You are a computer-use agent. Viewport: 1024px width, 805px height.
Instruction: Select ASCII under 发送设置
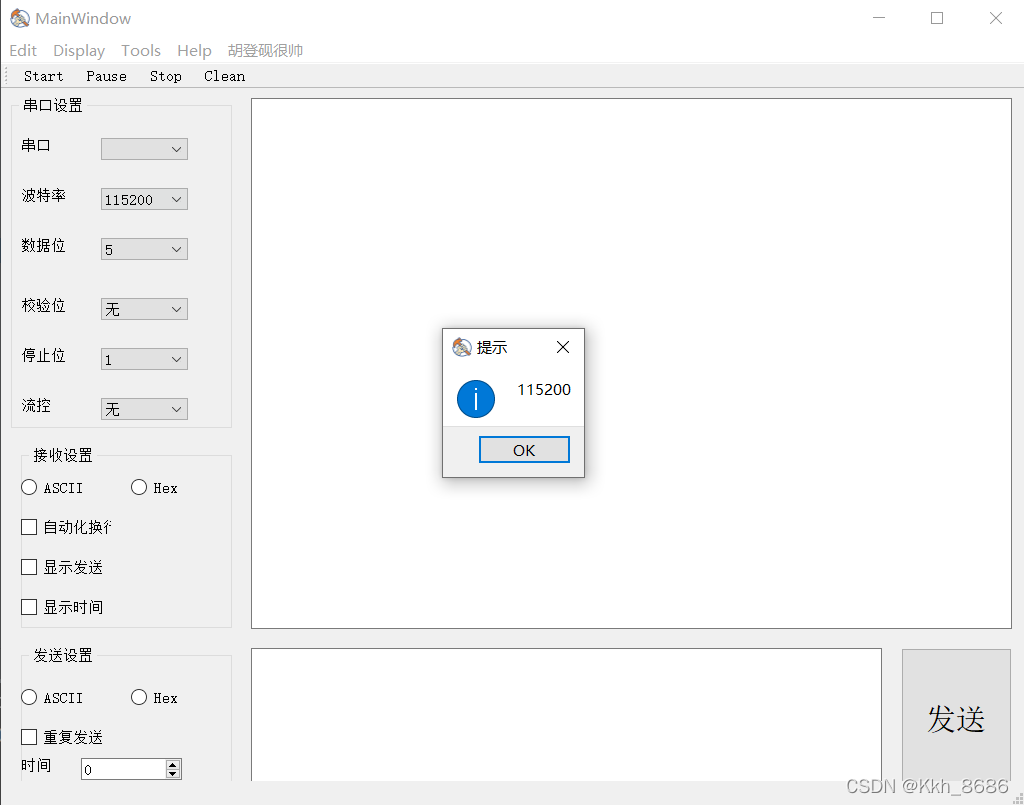52,698
